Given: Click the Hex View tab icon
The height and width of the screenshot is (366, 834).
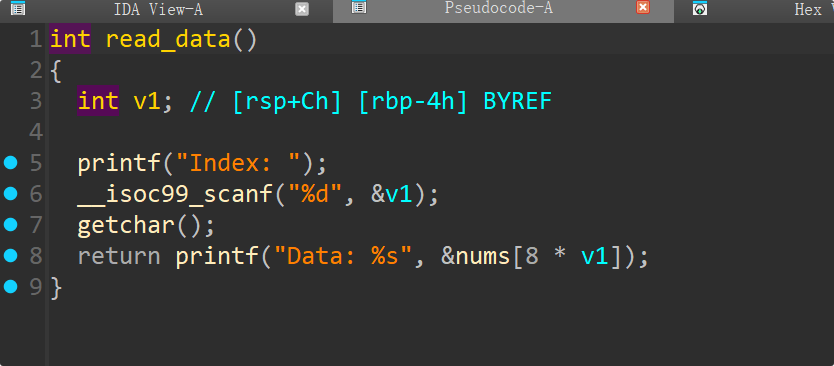Looking at the screenshot, I should pyautogui.click(x=700, y=9).
